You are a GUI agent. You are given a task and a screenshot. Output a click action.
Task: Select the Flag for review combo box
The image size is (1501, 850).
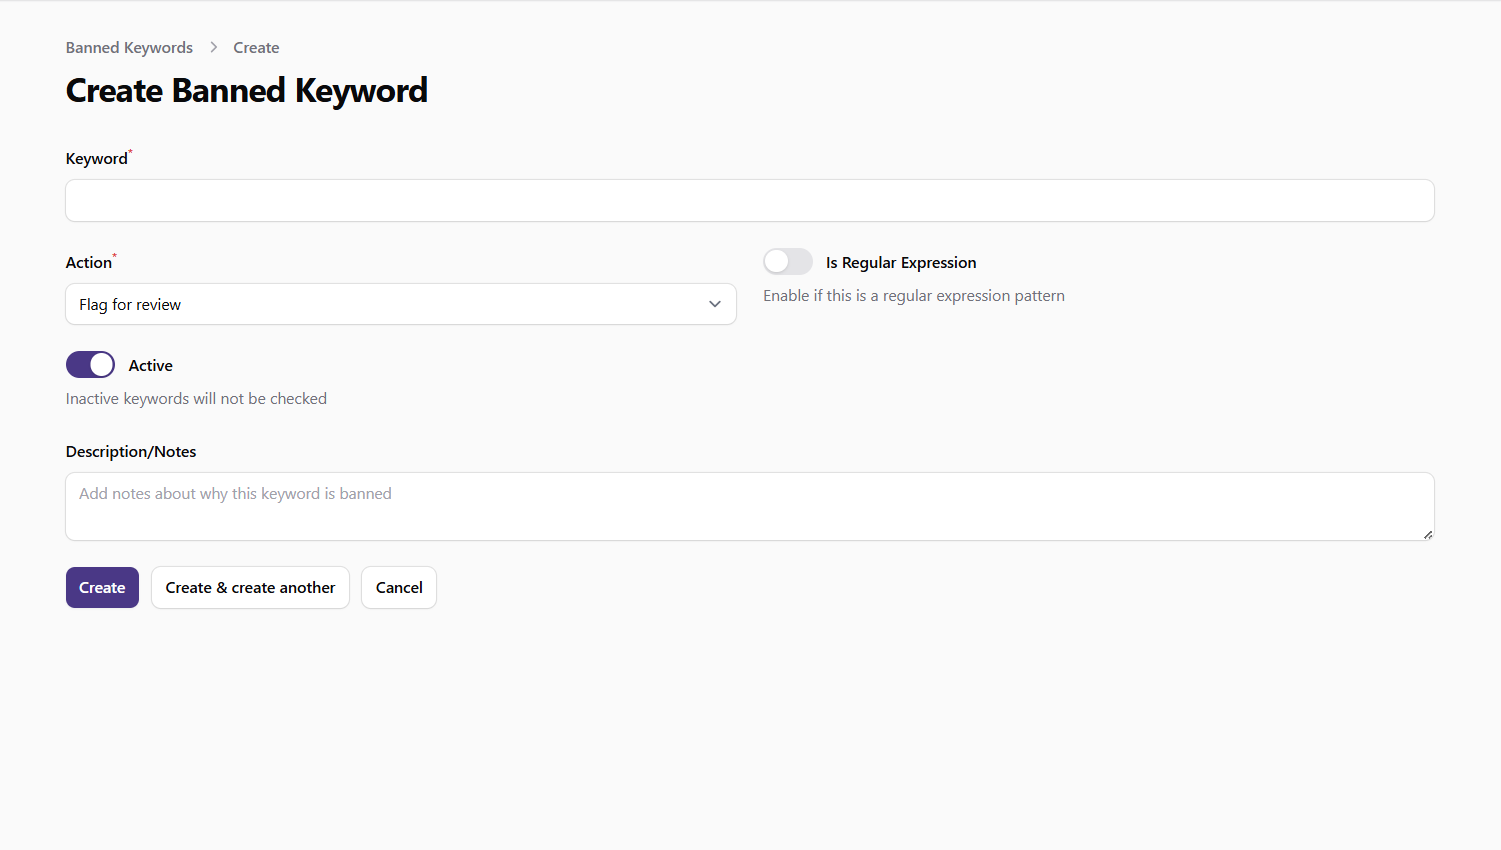[400, 304]
